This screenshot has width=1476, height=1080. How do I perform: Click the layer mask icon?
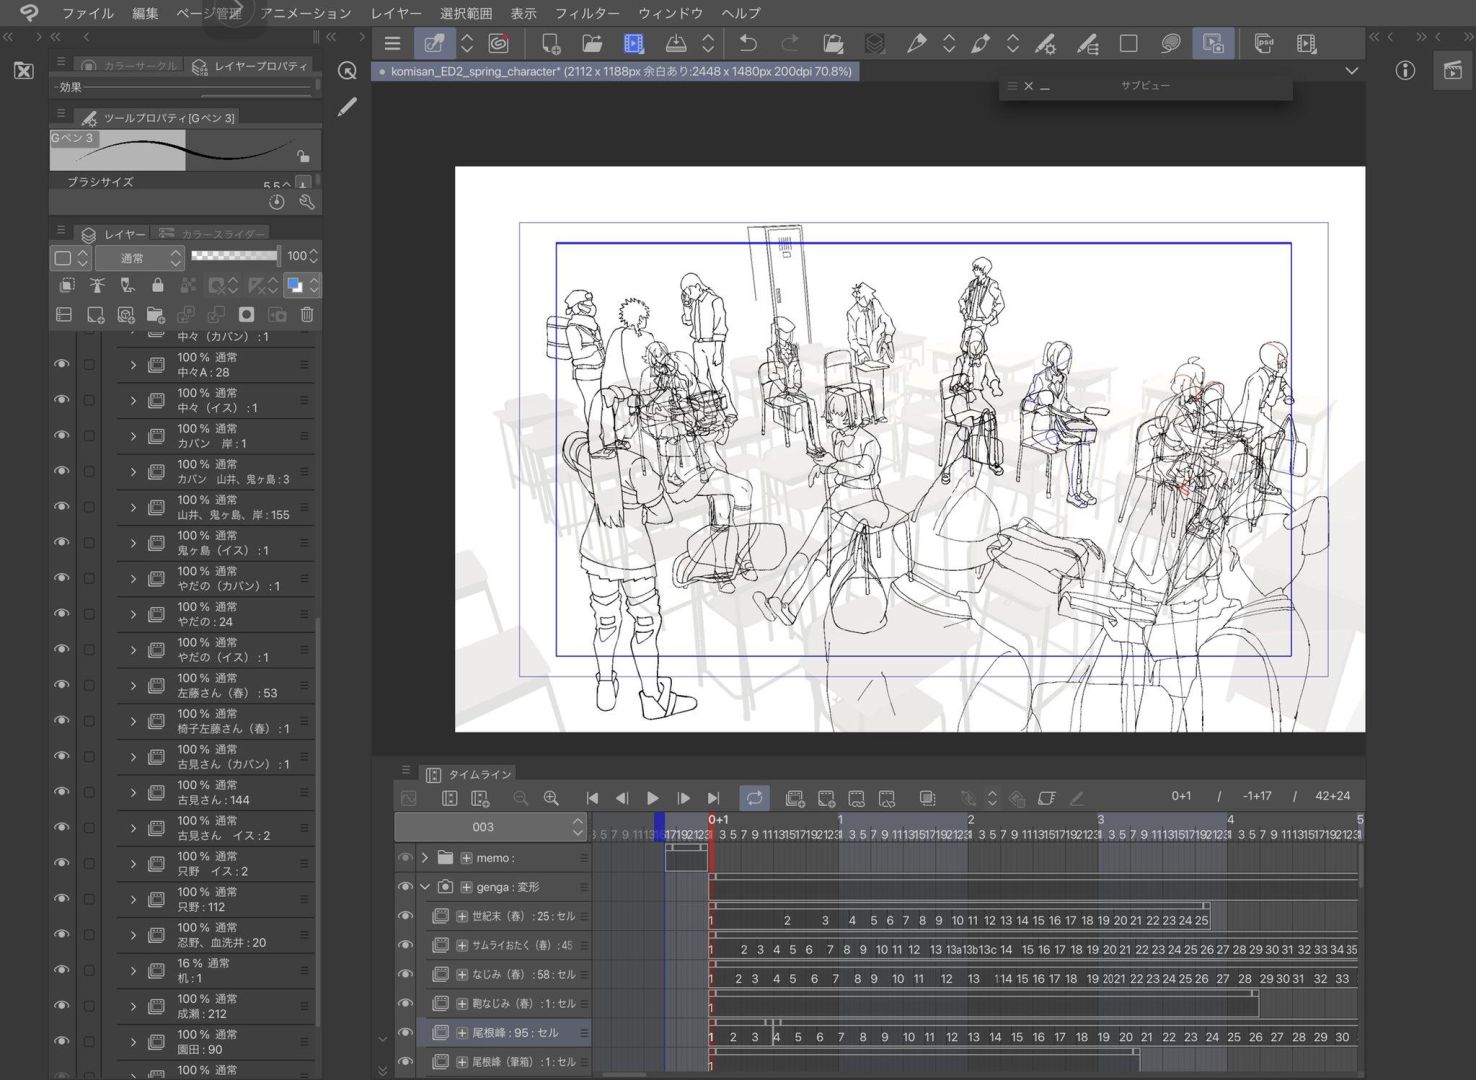click(x=246, y=315)
